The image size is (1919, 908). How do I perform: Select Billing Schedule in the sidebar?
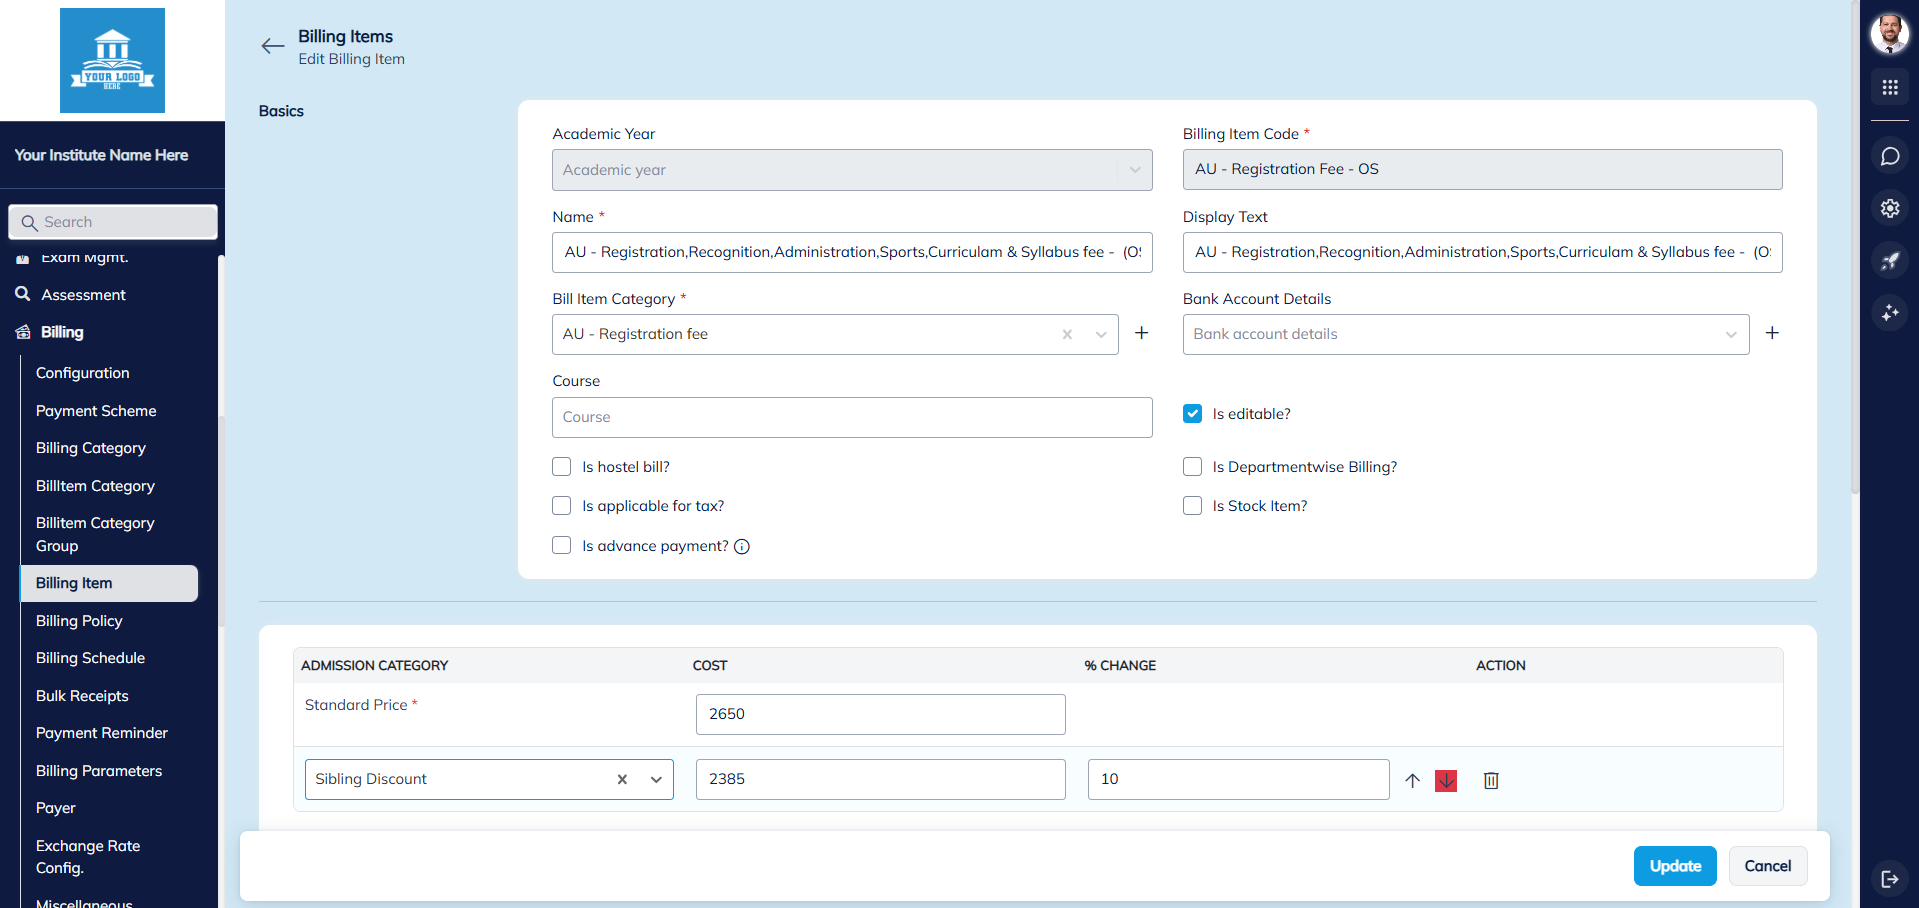coord(90,657)
